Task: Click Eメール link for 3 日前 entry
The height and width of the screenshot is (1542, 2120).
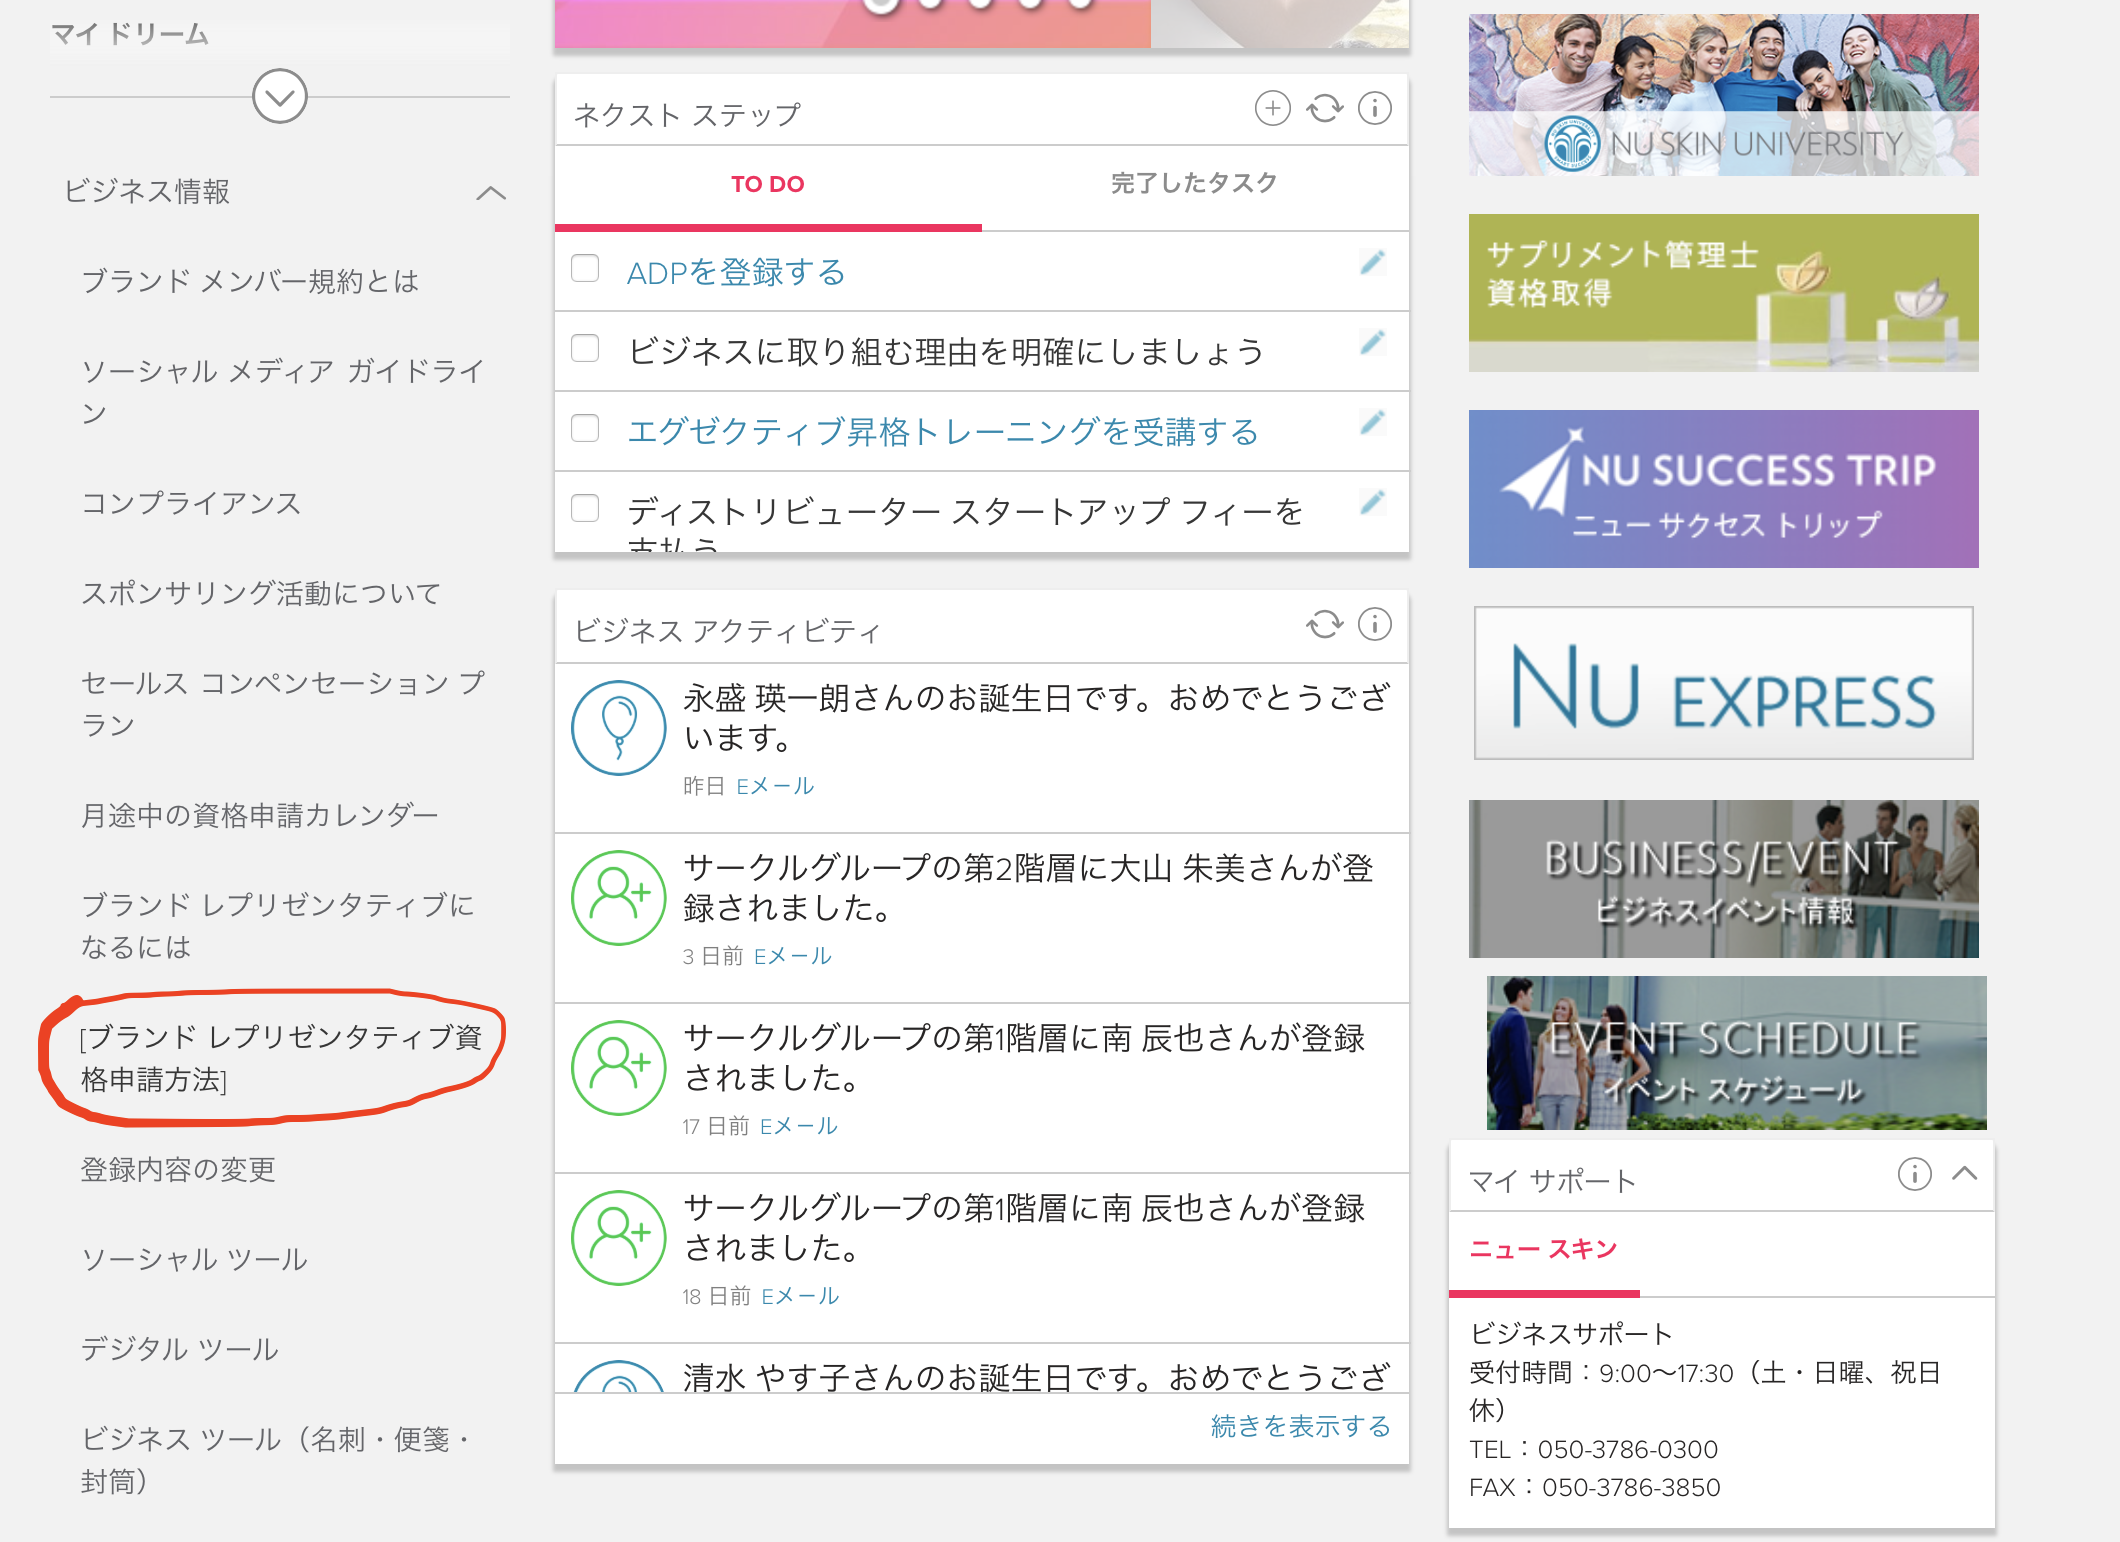Action: 792,956
